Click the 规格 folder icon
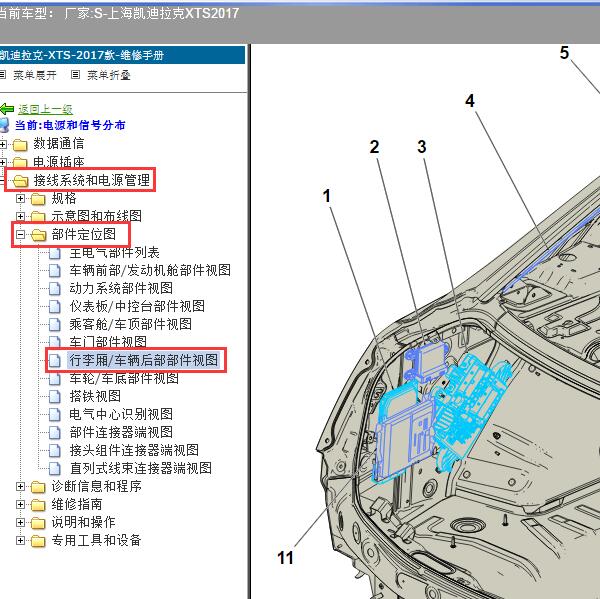The height and width of the screenshot is (599, 600). 38,199
